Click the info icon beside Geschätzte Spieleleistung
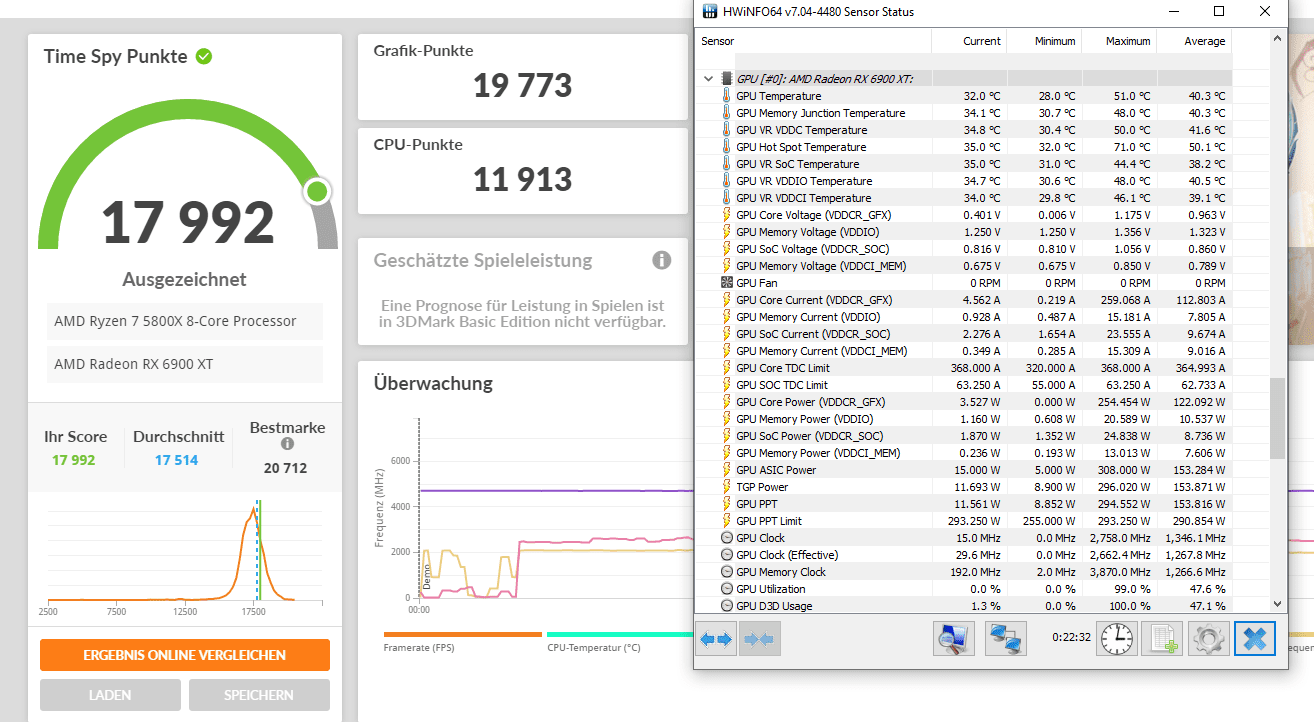The width and height of the screenshot is (1314, 722). (661, 260)
